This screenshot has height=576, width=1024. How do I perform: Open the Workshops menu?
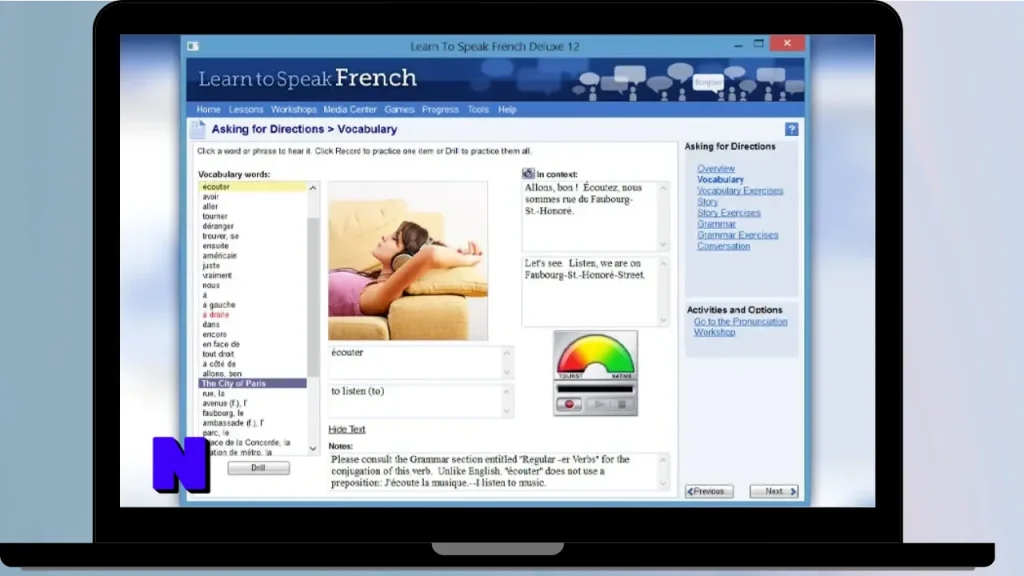[293, 110]
